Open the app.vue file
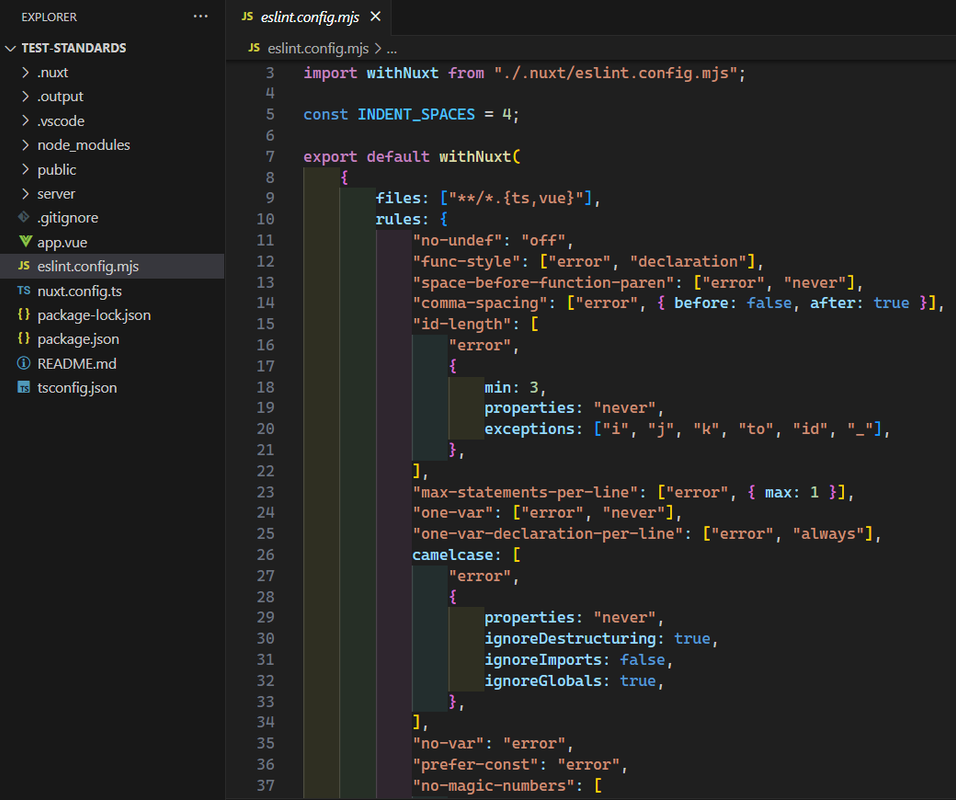 [62, 243]
